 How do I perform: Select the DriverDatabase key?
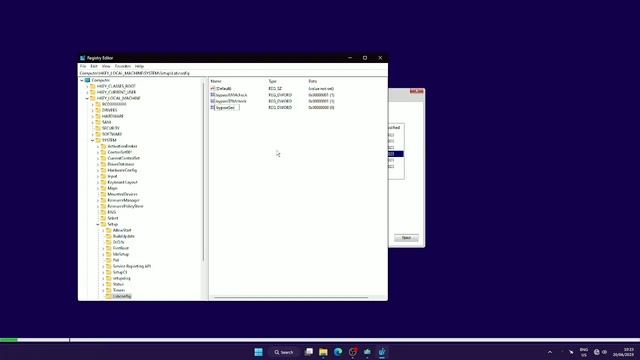[121, 164]
